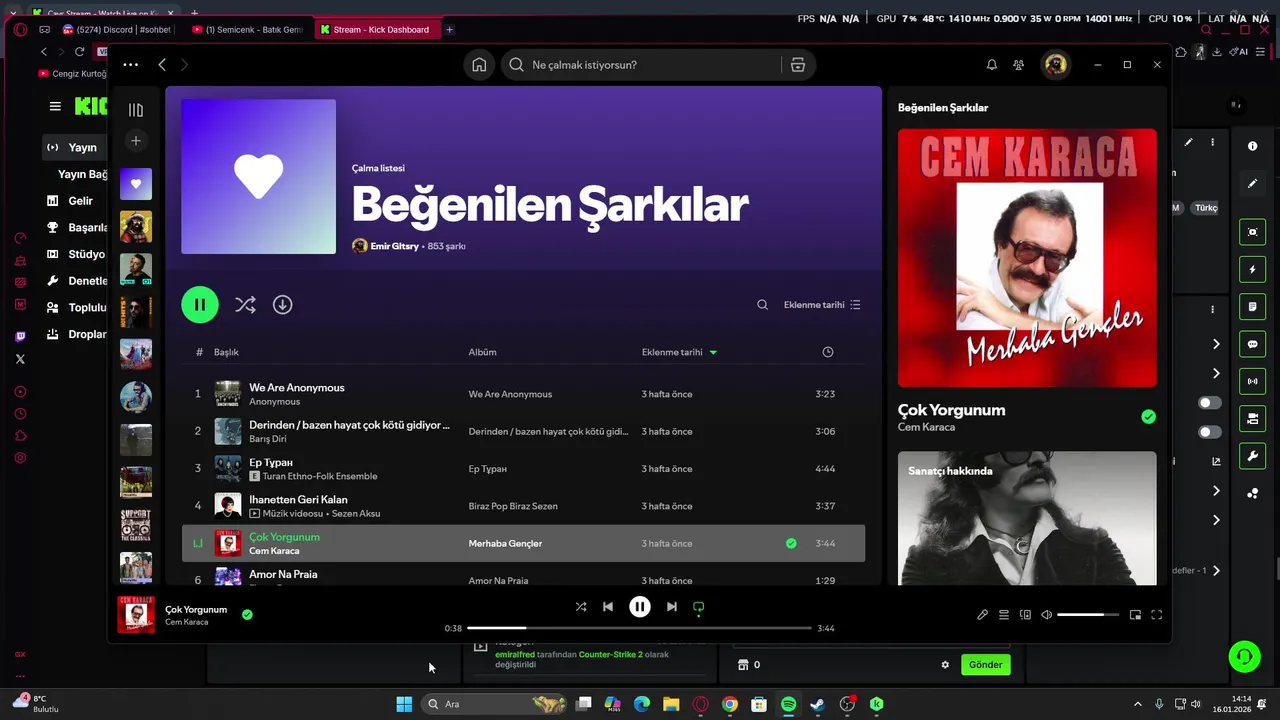Collapse Your Library sidebar icon
The image size is (1280, 720).
point(136,110)
